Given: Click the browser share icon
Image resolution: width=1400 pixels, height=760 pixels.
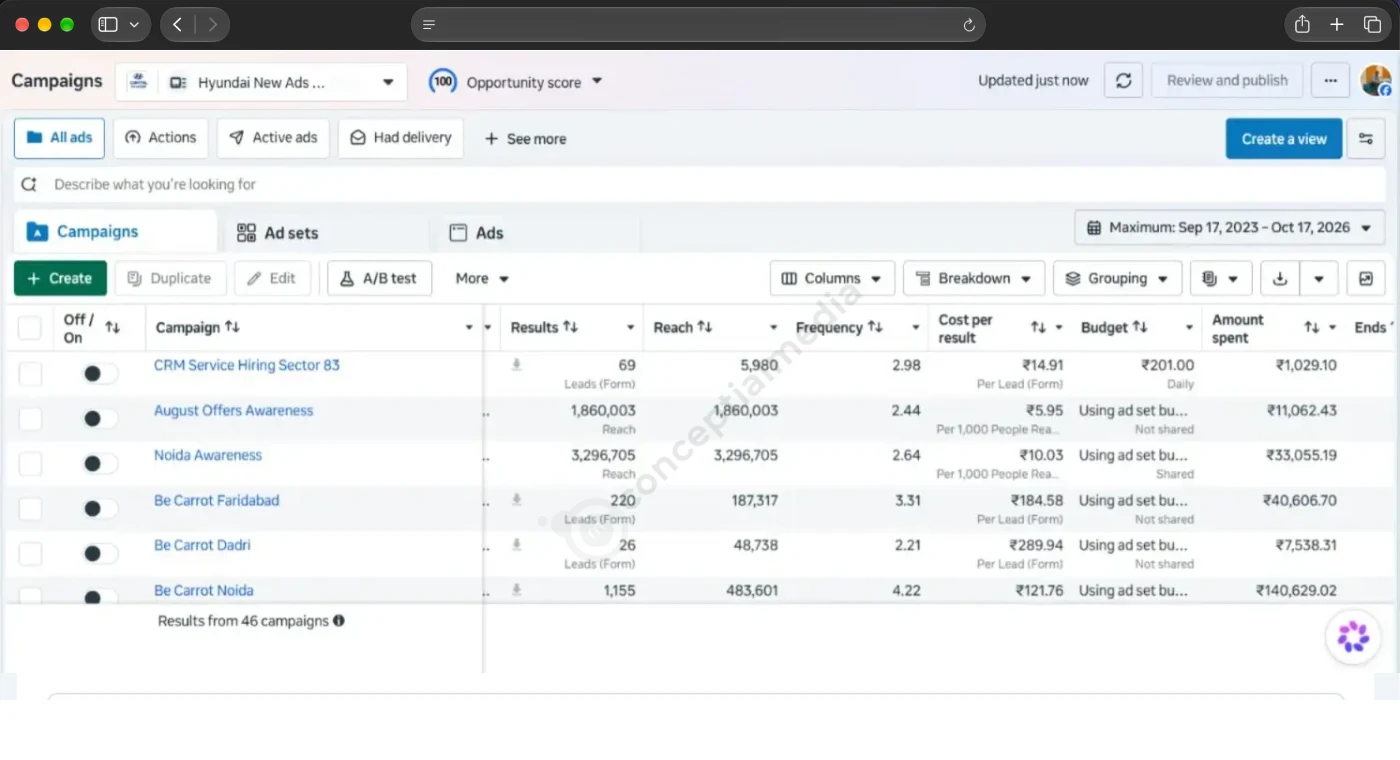Looking at the screenshot, I should 1302,25.
